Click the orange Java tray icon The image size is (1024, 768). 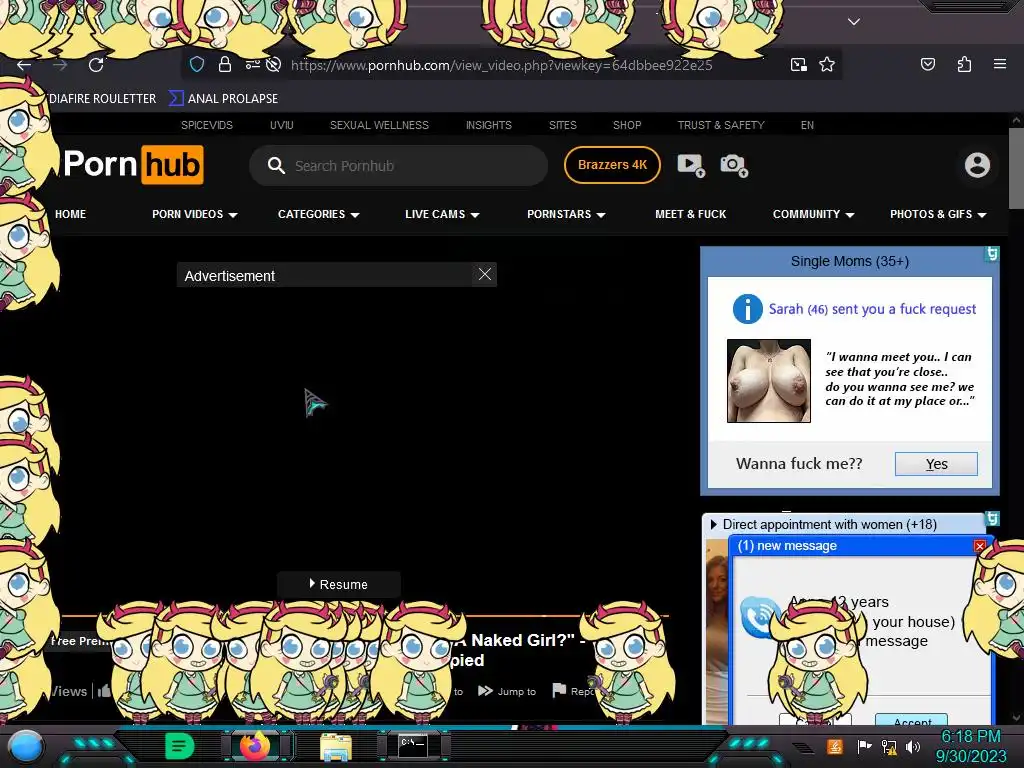pos(834,746)
